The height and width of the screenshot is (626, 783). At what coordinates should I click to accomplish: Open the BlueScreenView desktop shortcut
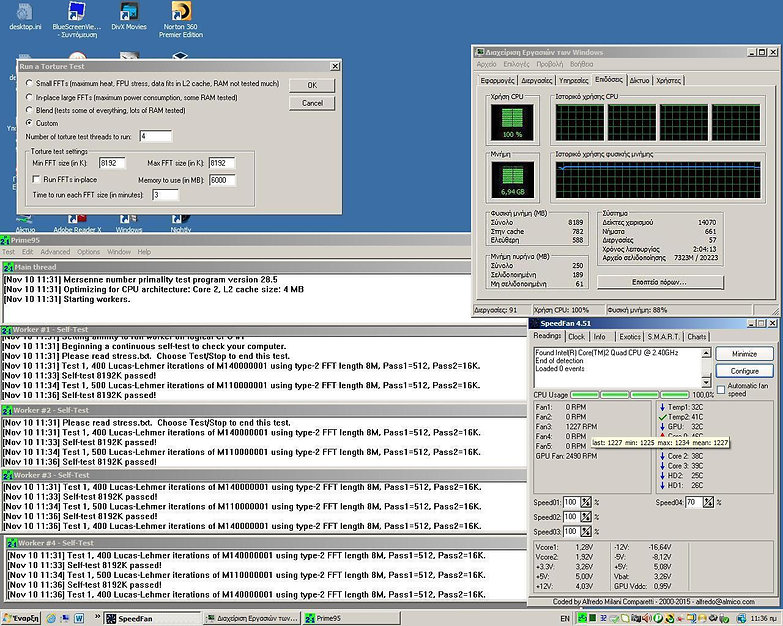75,13
